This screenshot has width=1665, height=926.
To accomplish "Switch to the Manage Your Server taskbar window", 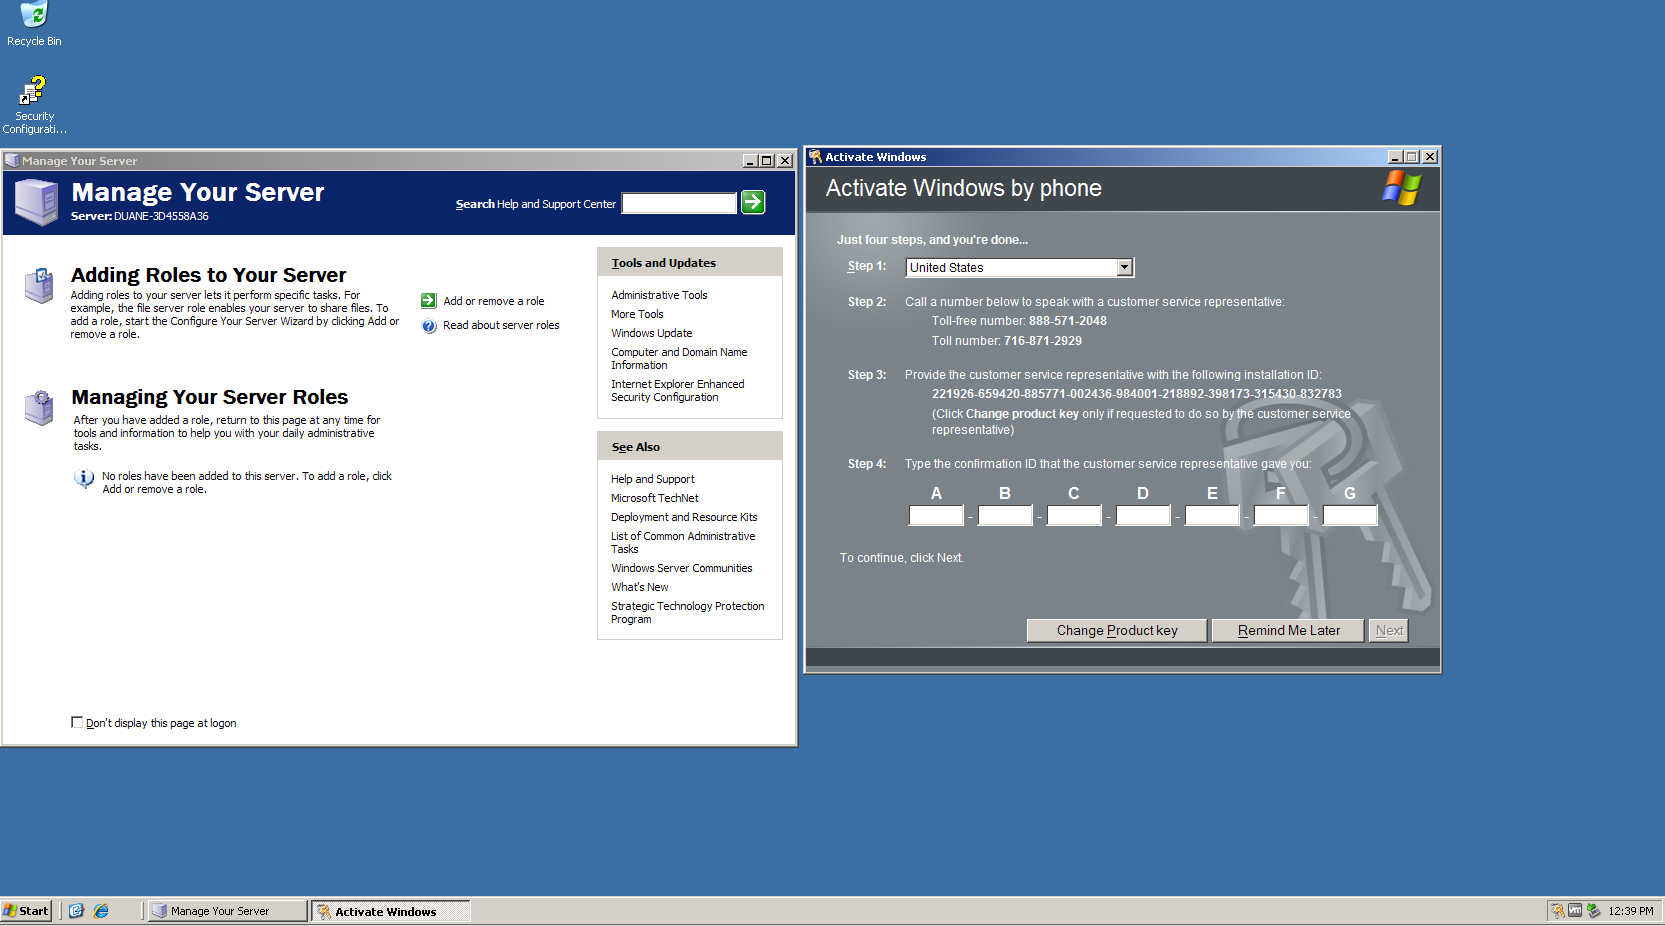I will coord(225,910).
